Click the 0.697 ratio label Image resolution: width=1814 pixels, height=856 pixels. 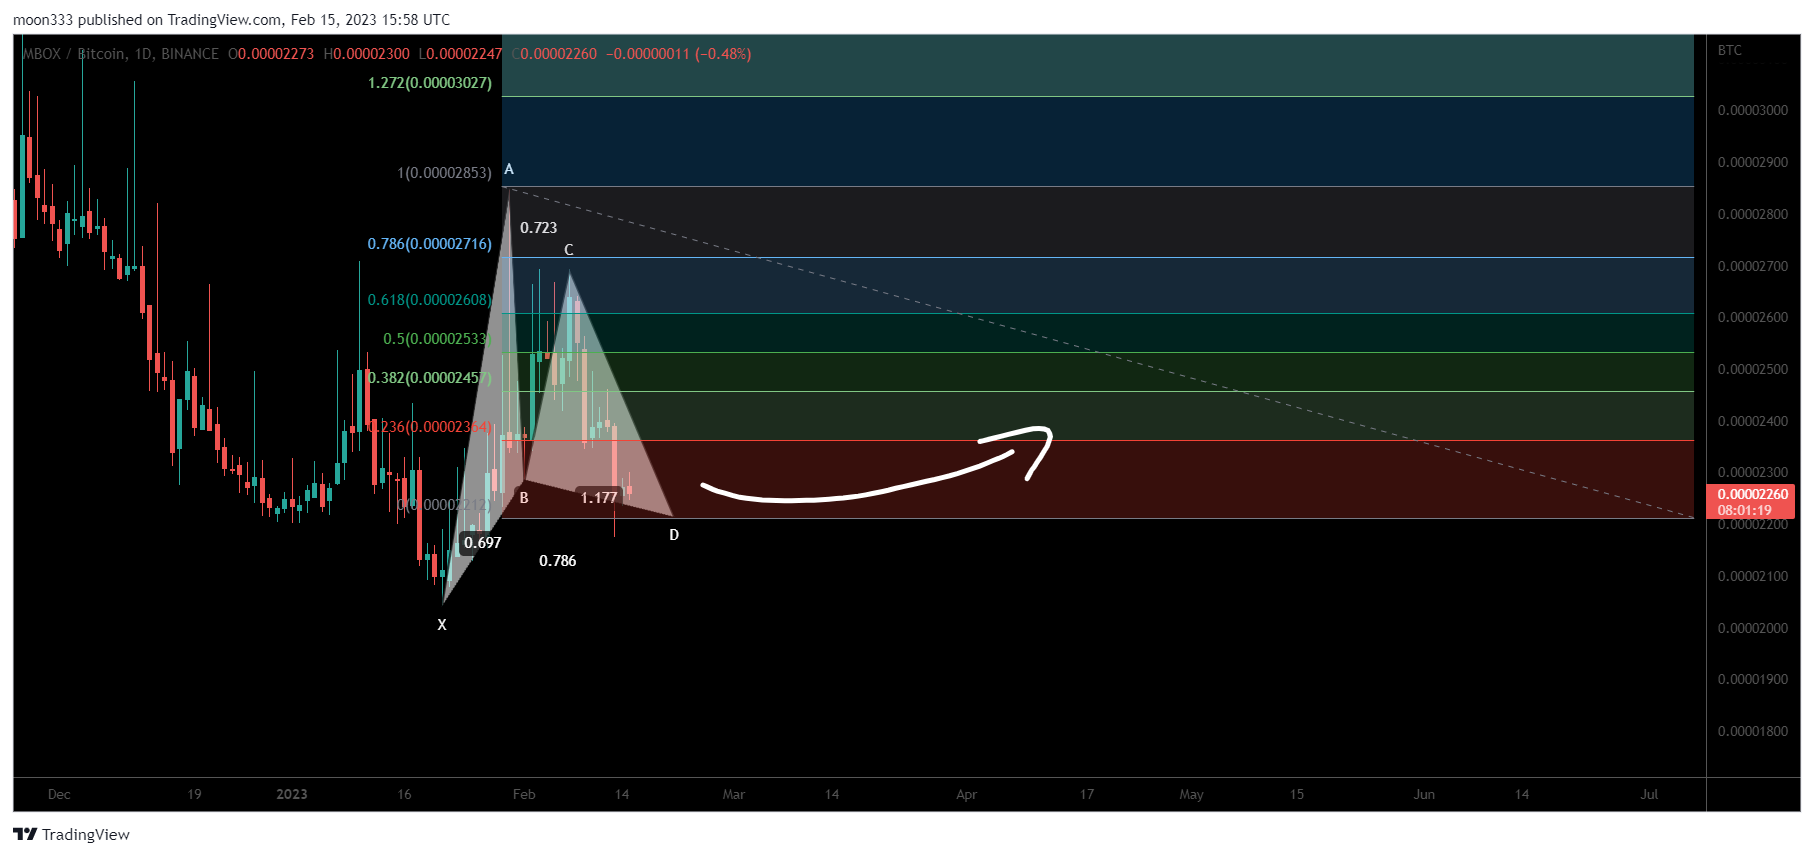[x=483, y=543]
